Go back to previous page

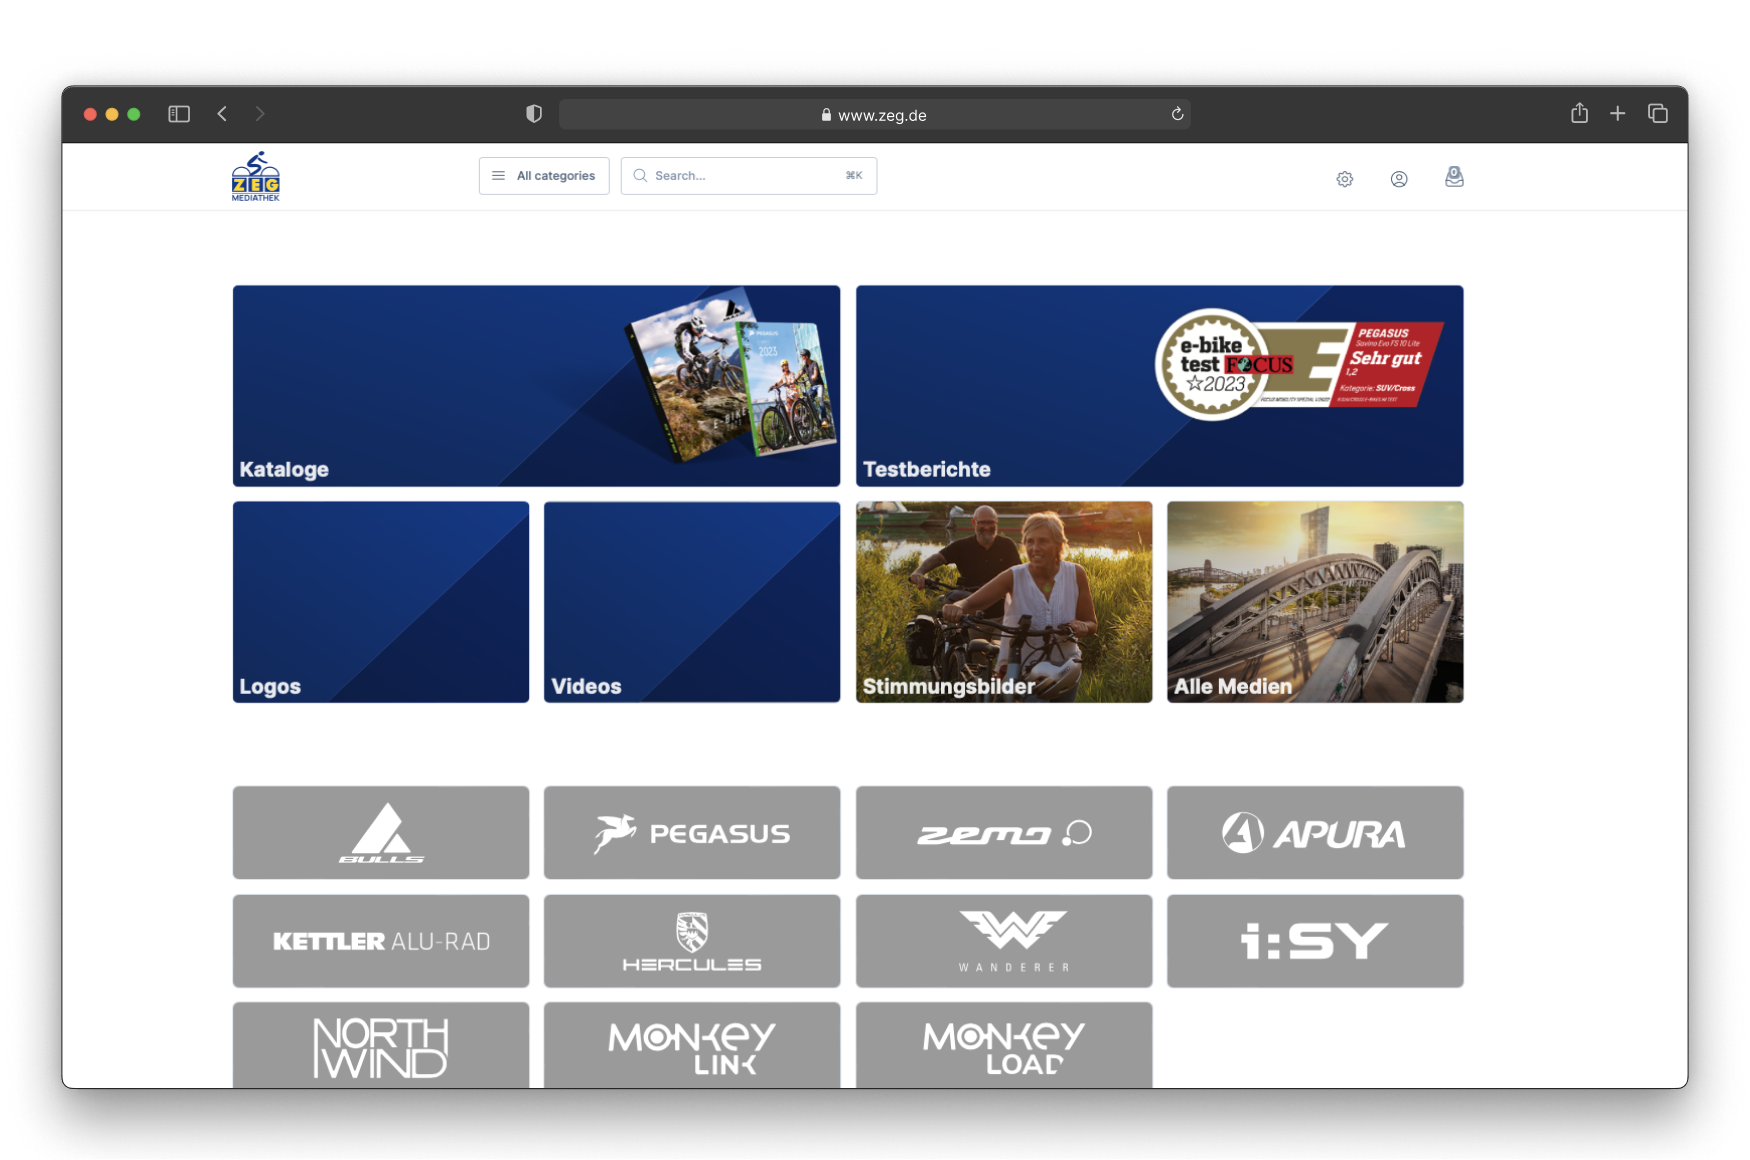[x=222, y=114]
